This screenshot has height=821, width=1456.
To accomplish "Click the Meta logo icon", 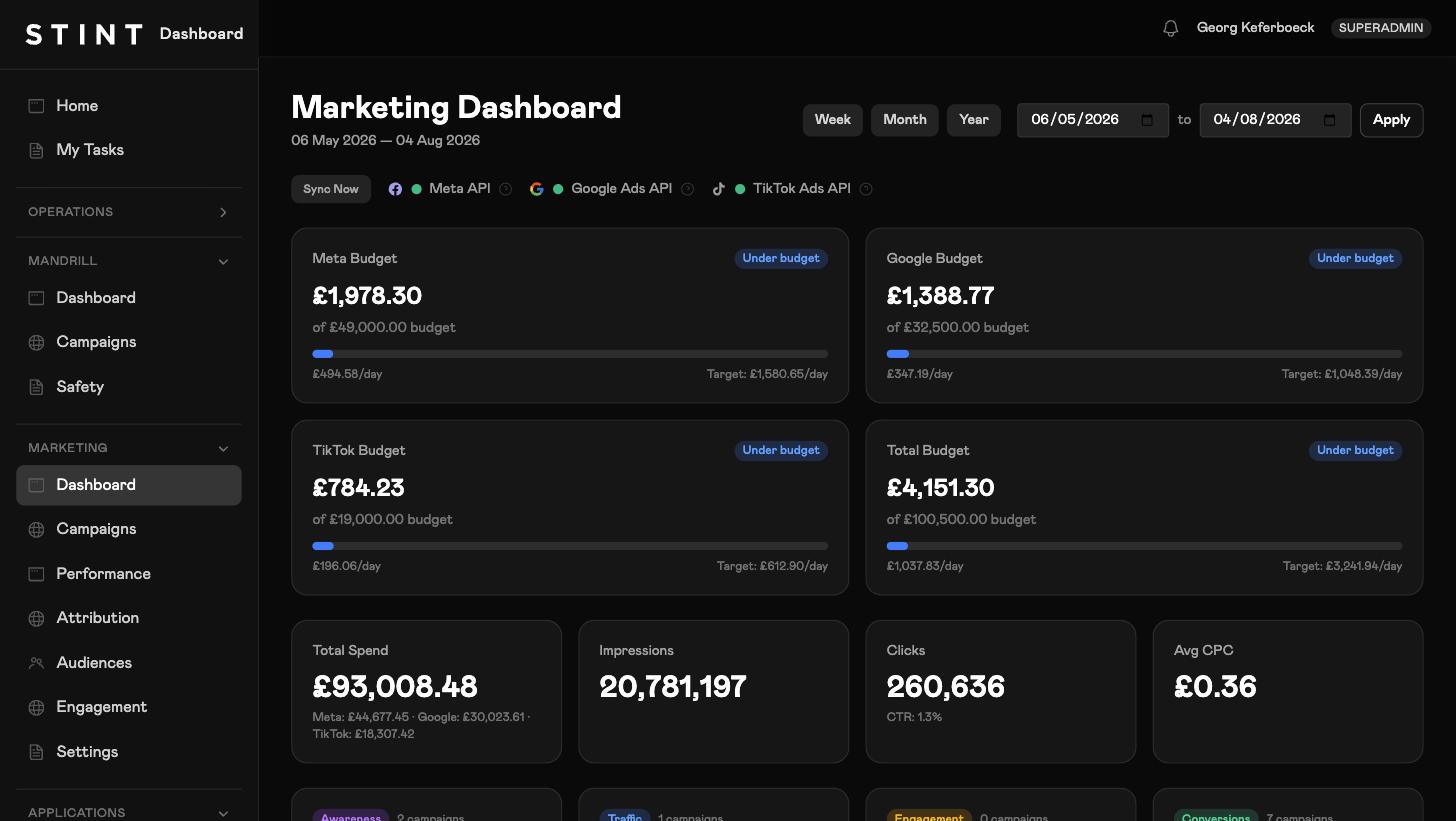I will point(395,189).
